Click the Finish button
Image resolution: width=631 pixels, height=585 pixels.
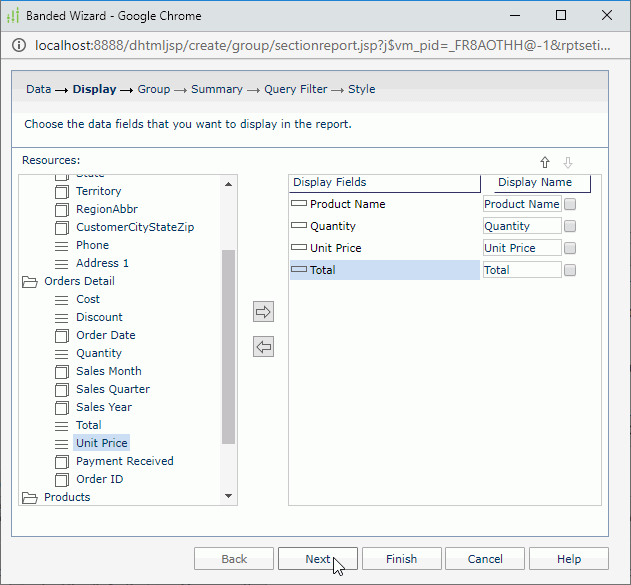[x=402, y=558]
